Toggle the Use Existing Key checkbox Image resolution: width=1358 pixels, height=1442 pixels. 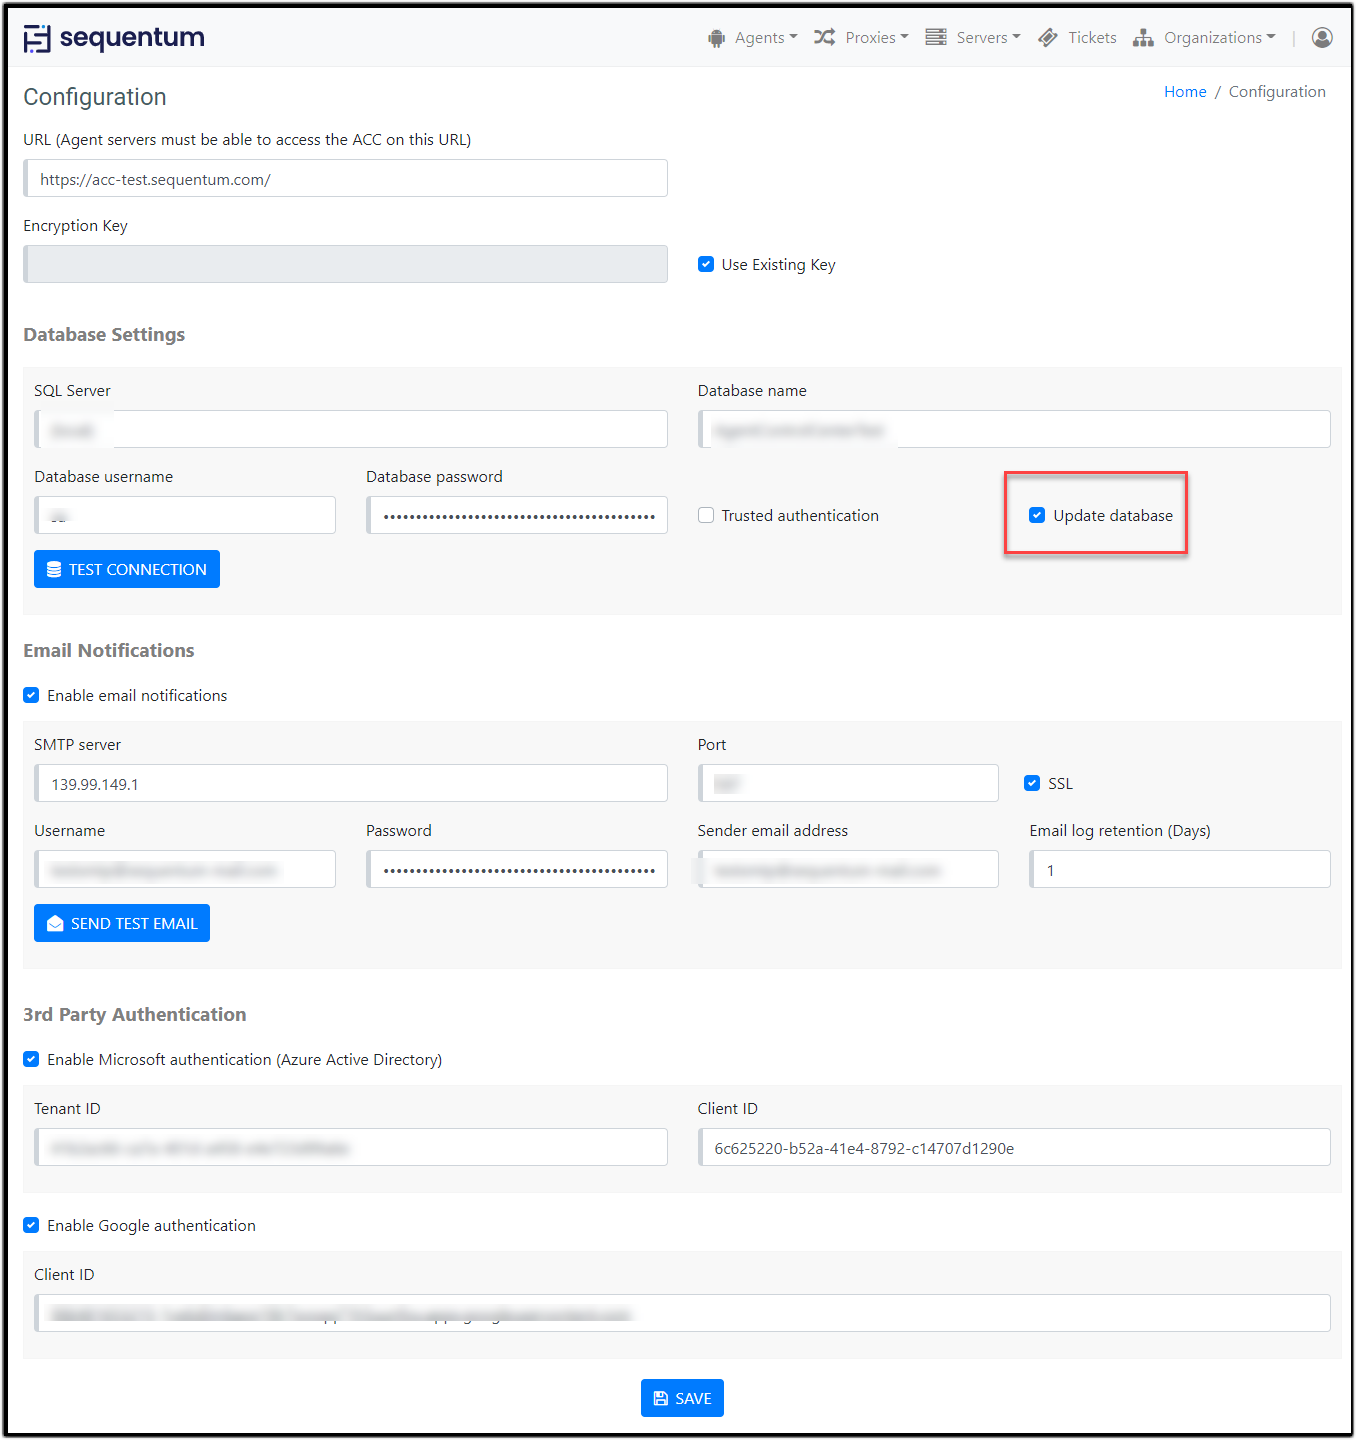point(706,264)
